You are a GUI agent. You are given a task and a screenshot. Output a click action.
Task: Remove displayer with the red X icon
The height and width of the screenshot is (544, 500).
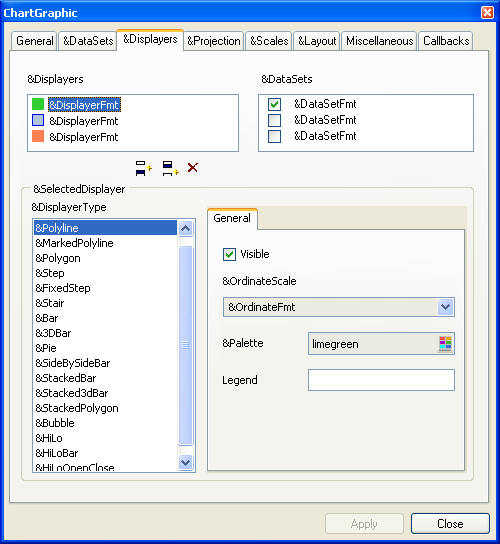point(193,168)
